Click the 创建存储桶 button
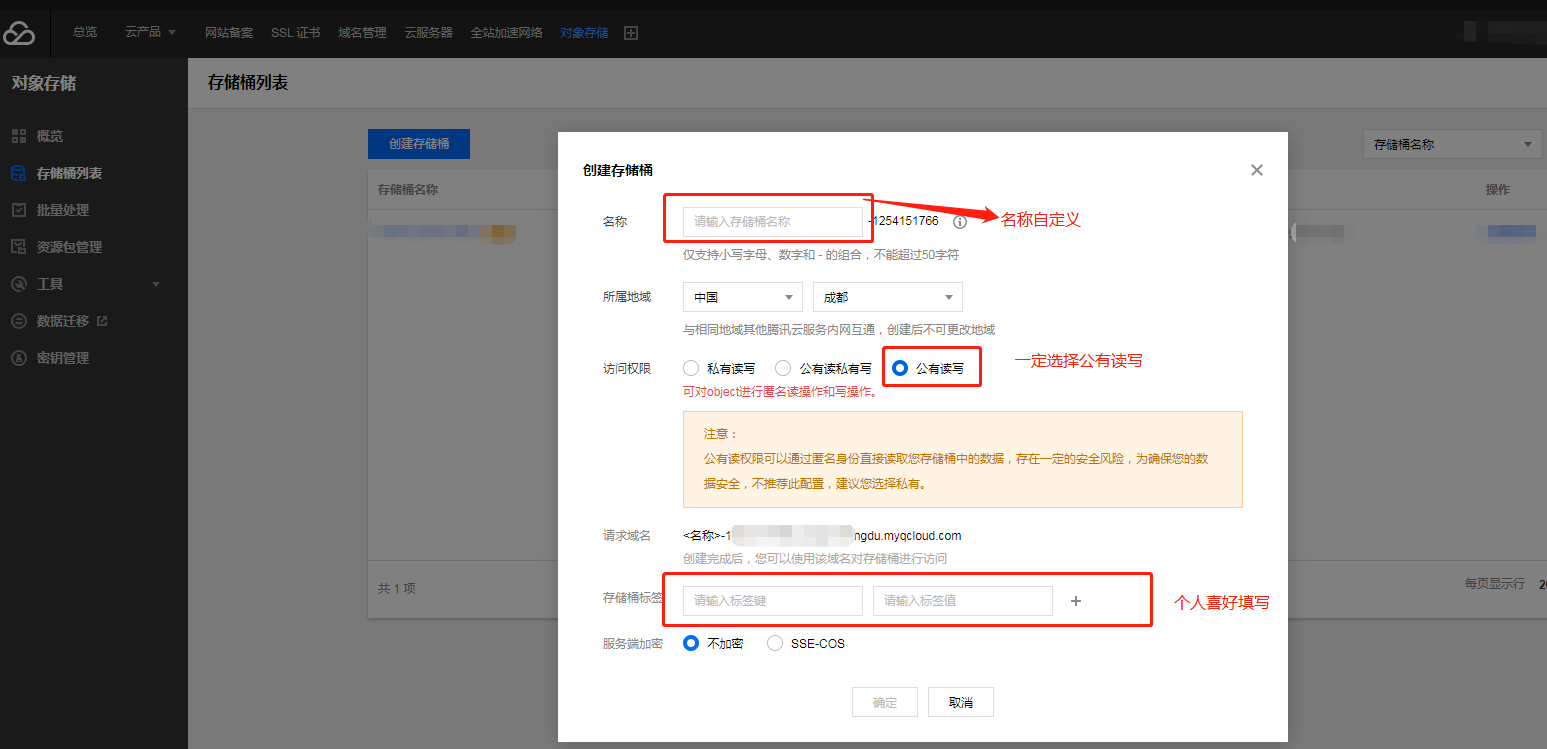1547x749 pixels. (419, 144)
